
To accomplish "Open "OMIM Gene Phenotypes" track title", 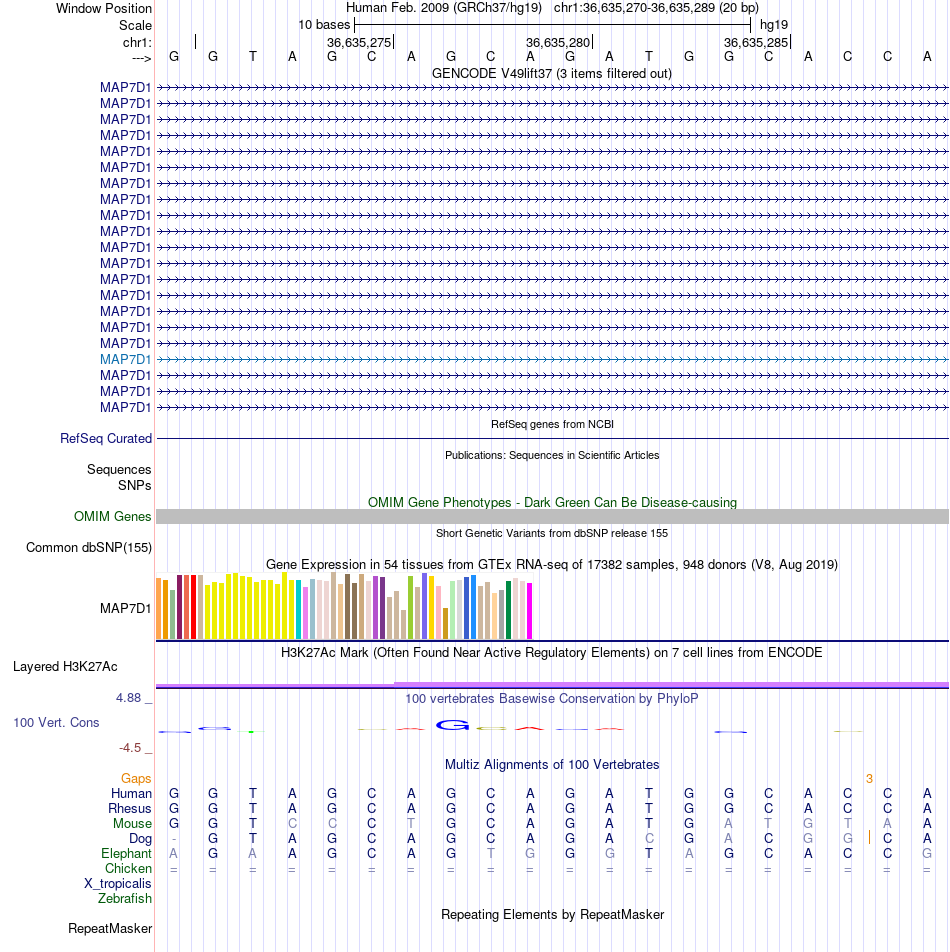I will [552, 503].
